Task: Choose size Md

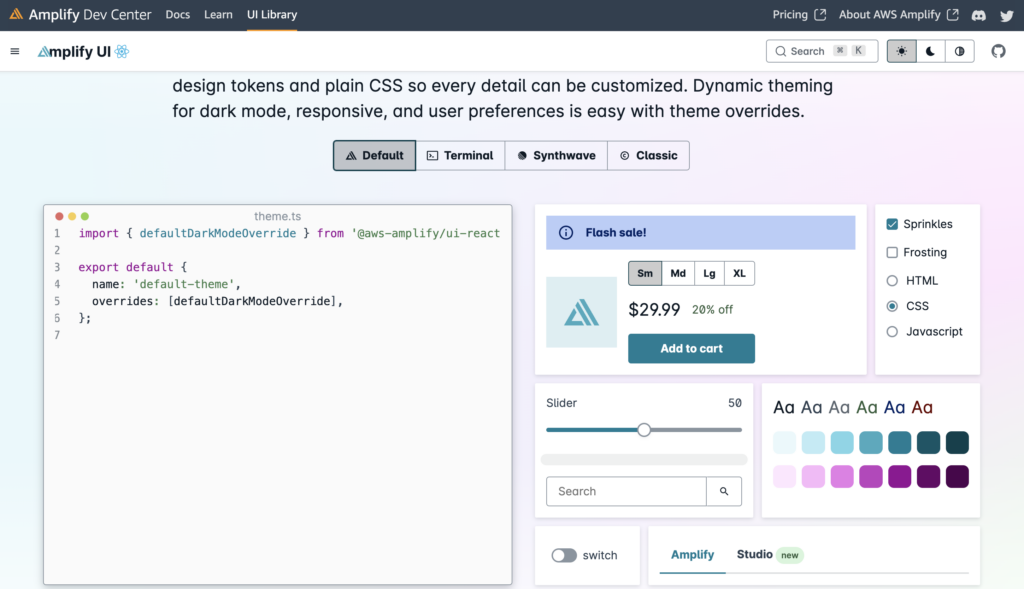Action: [x=678, y=273]
